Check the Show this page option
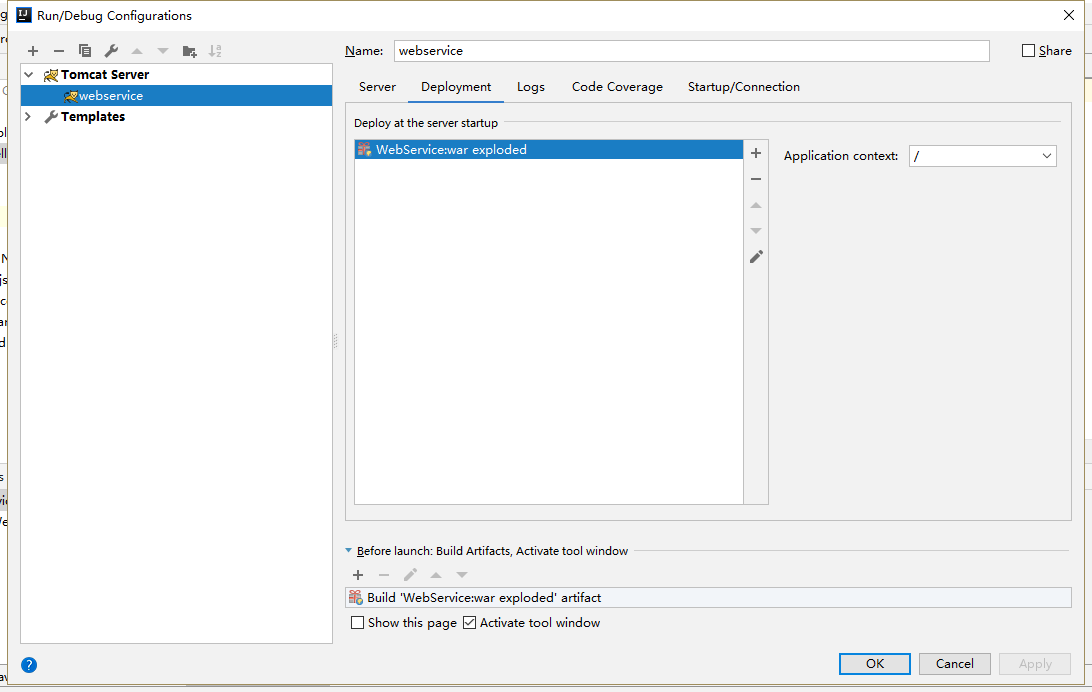 (x=357, y=623)
